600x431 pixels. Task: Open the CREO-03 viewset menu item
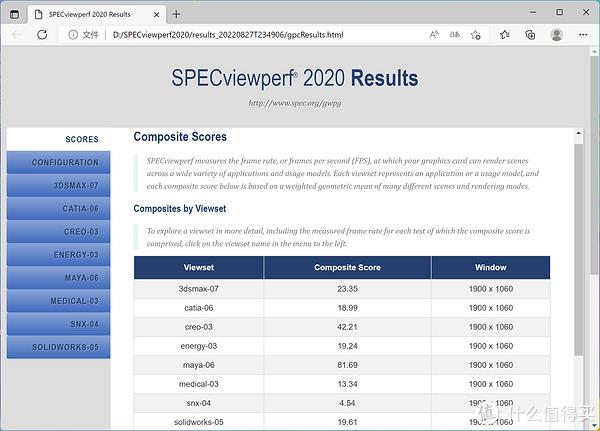coord(59,232)
